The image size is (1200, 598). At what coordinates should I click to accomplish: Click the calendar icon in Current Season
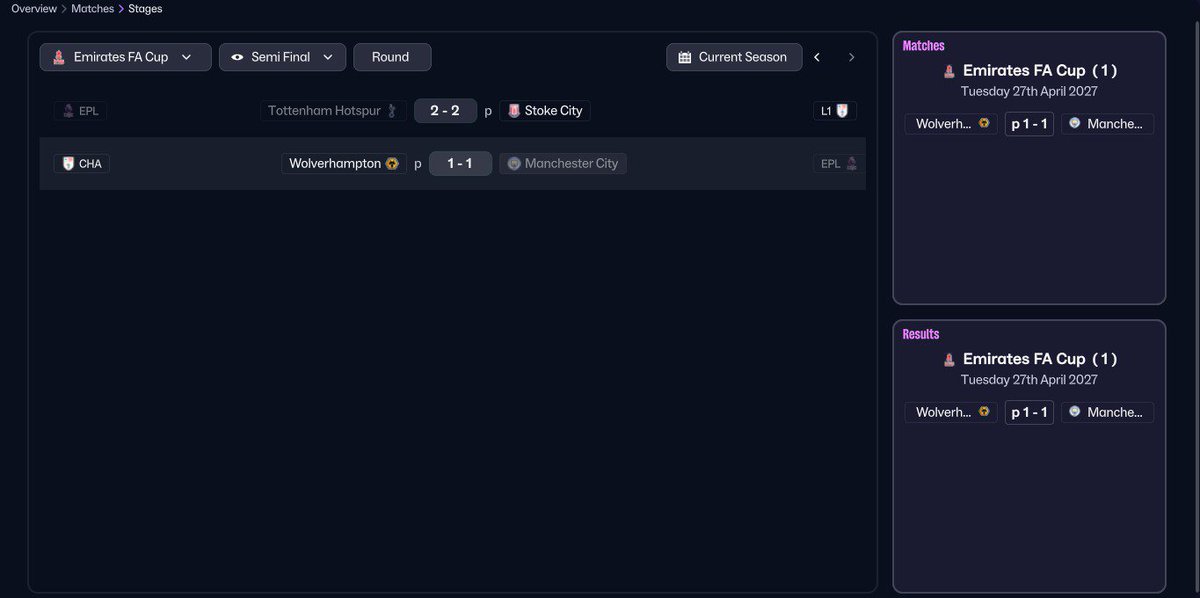(x=685, y=57)
